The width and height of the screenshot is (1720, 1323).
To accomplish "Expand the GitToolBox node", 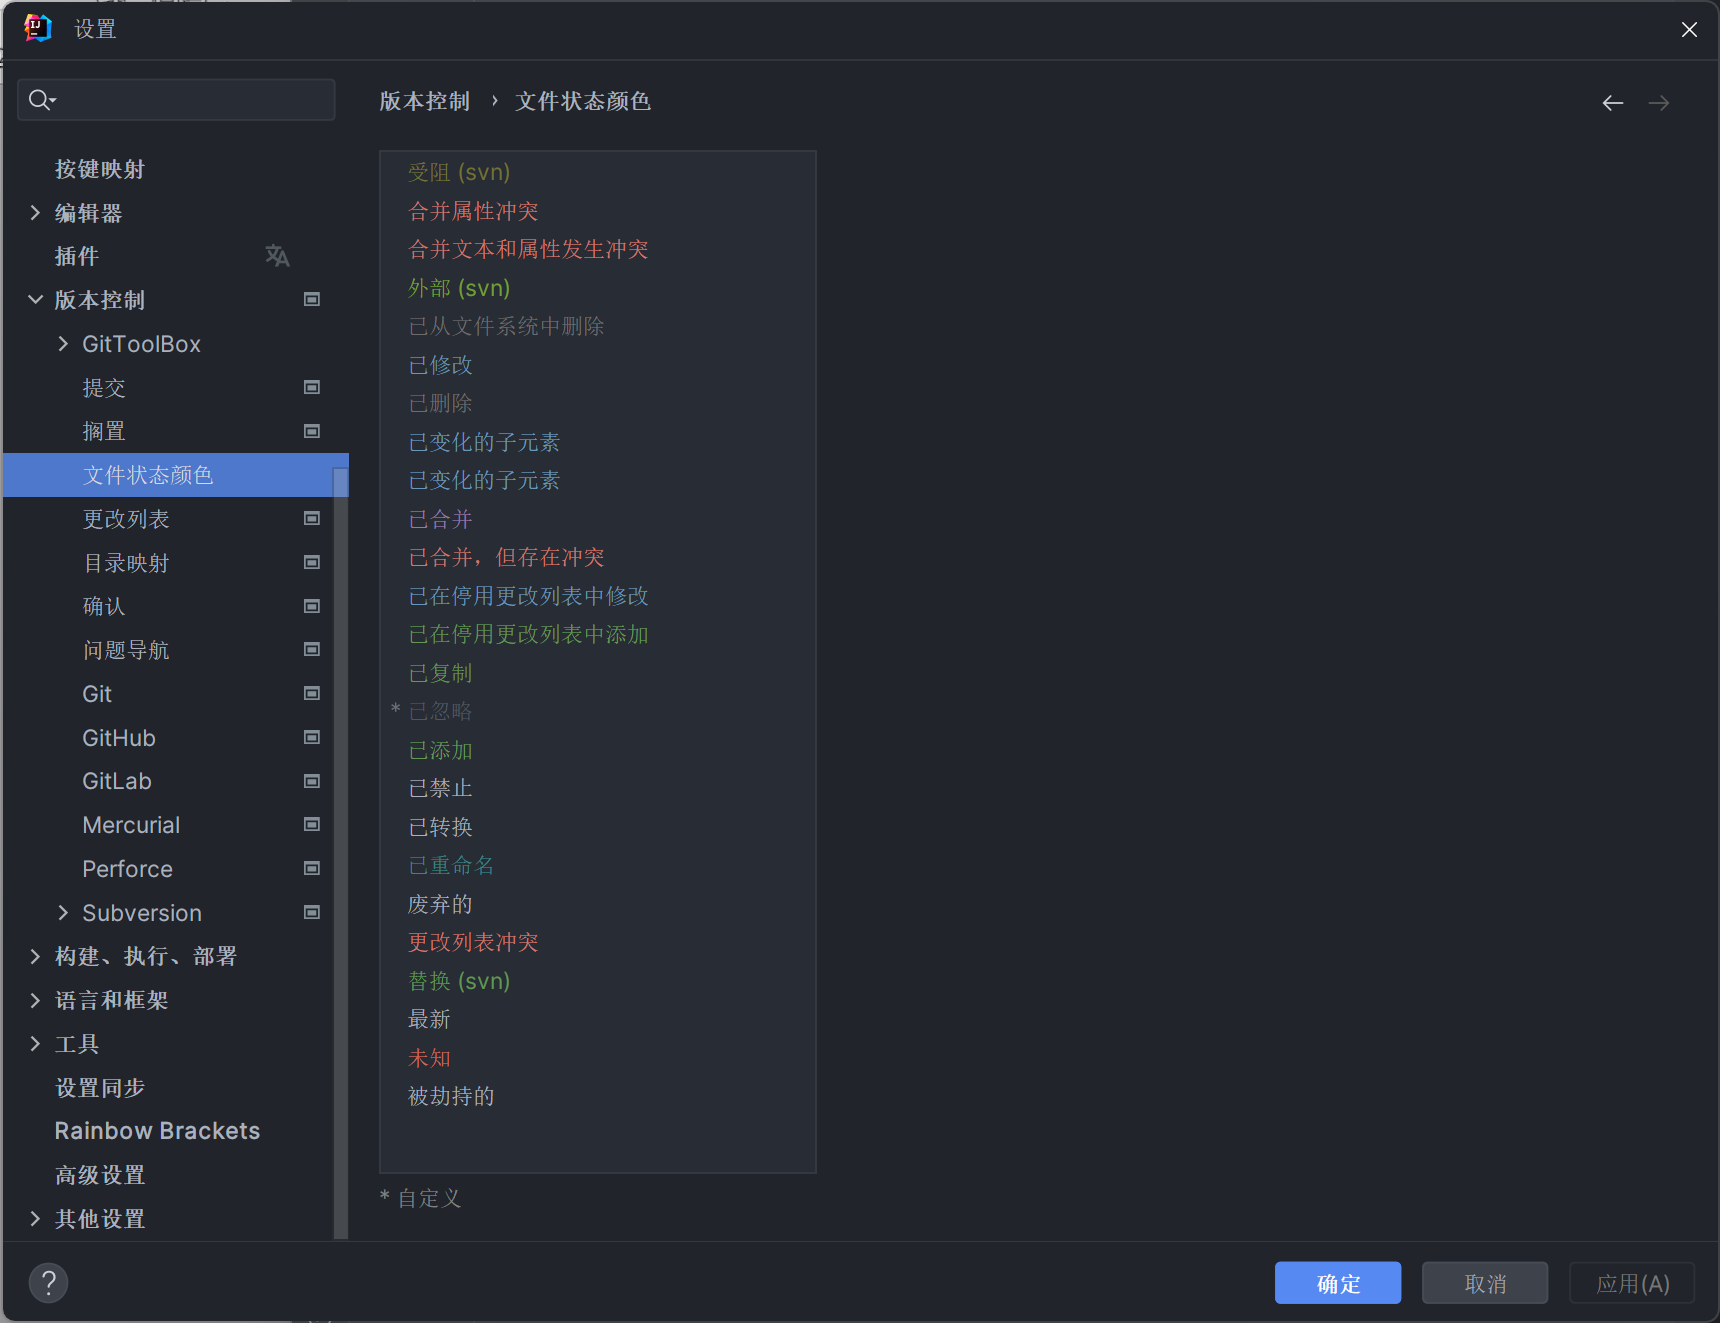I will [63, 344].
